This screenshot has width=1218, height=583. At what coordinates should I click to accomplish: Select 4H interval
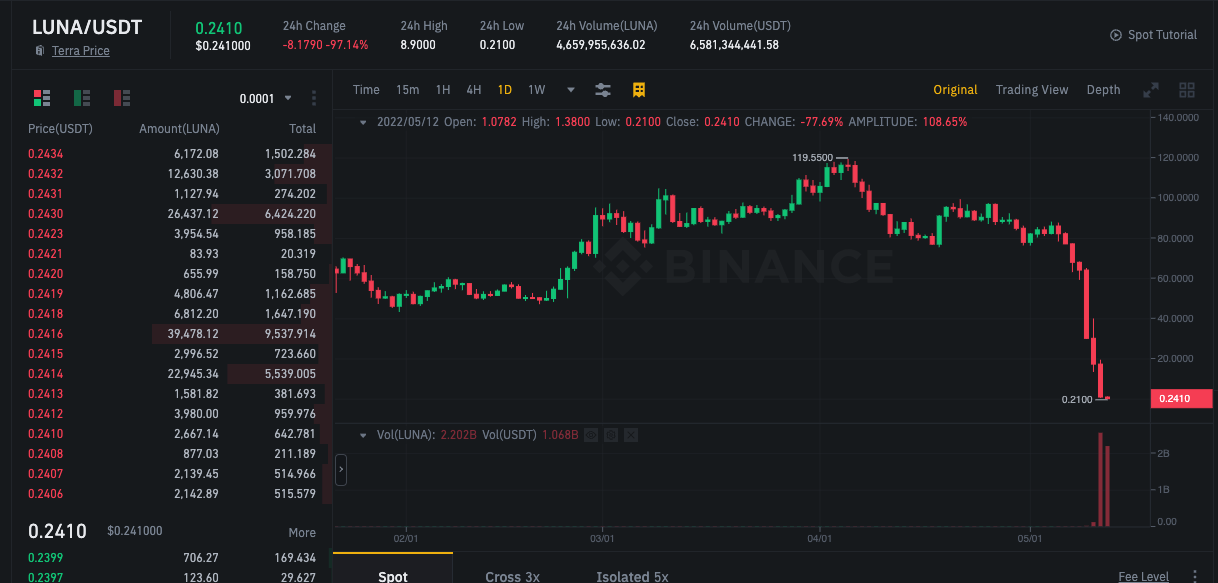coord(474,90)
